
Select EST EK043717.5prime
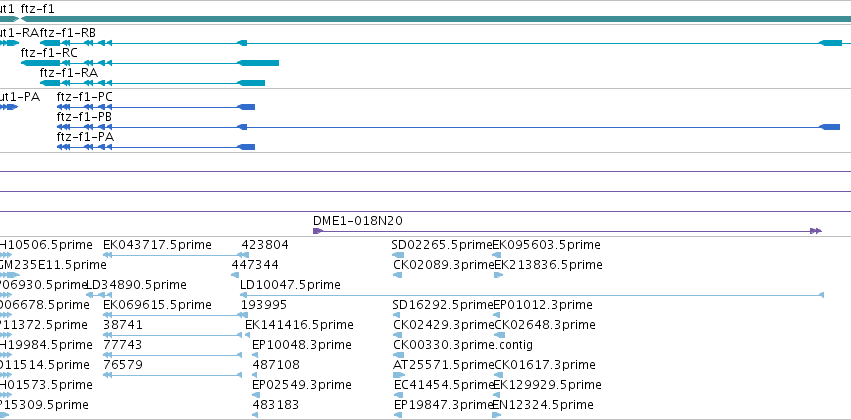point(157,245)
